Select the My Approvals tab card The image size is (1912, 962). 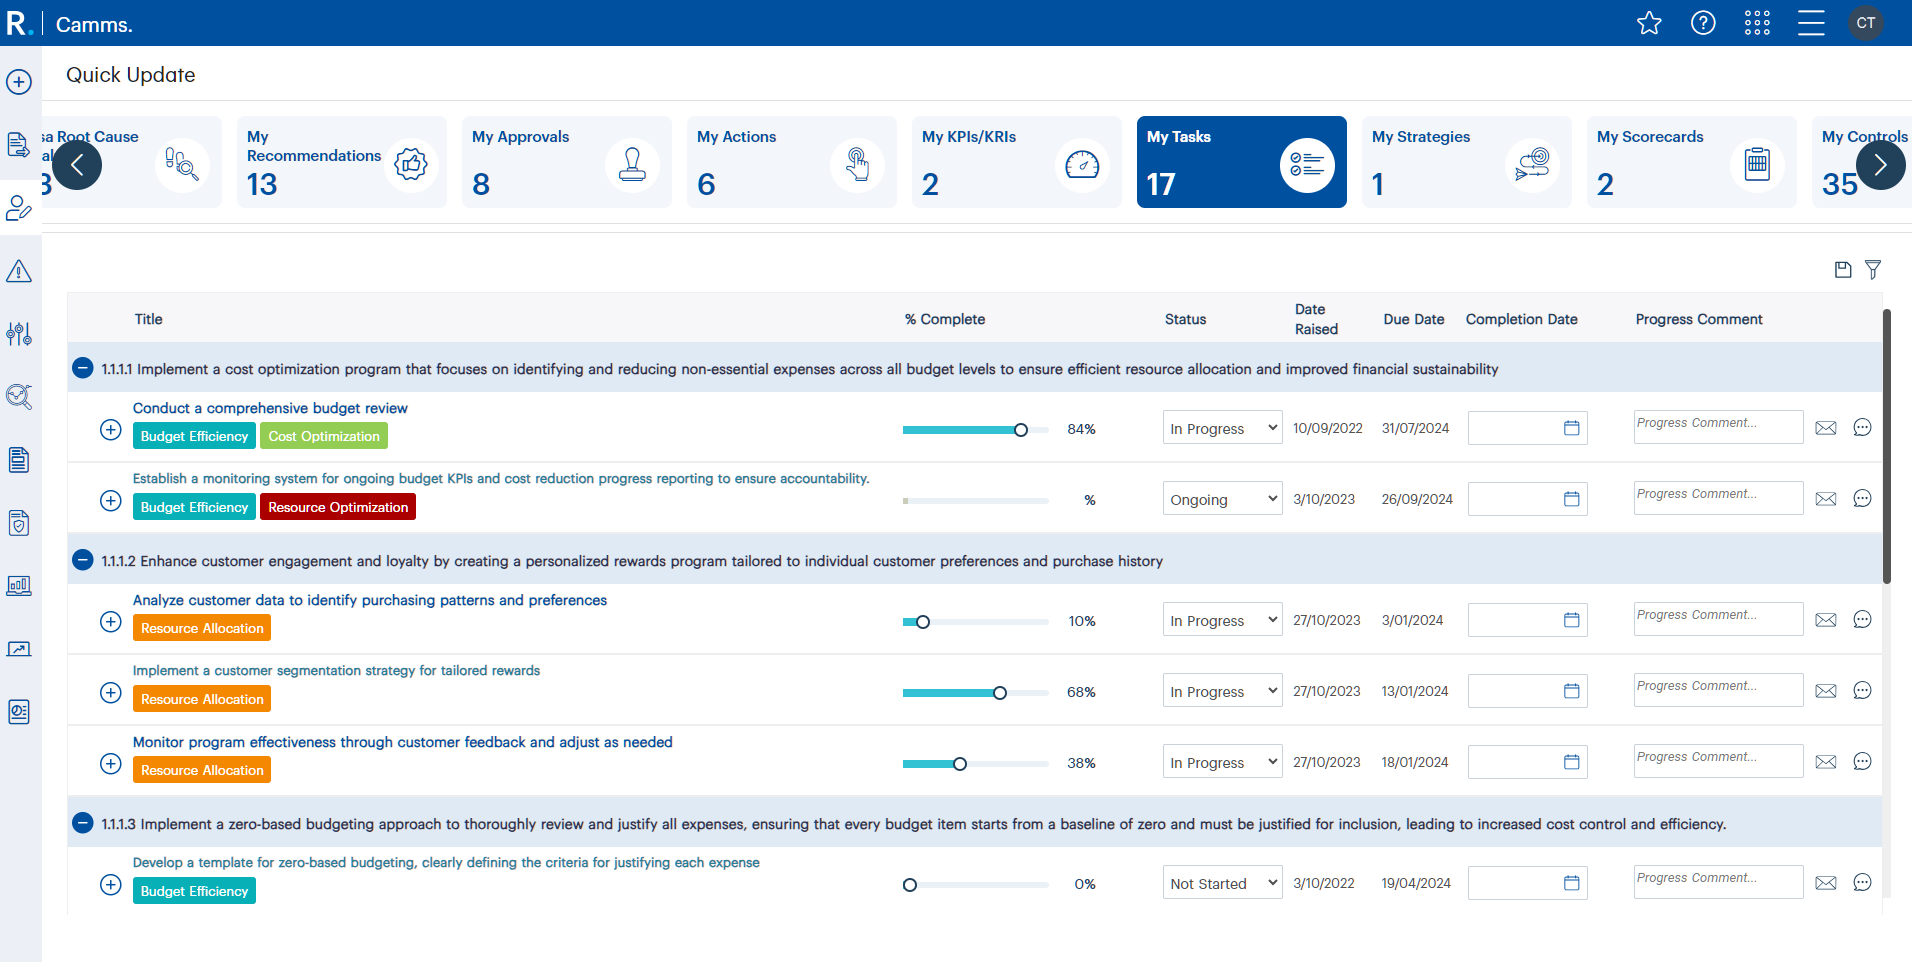(566, 162)
